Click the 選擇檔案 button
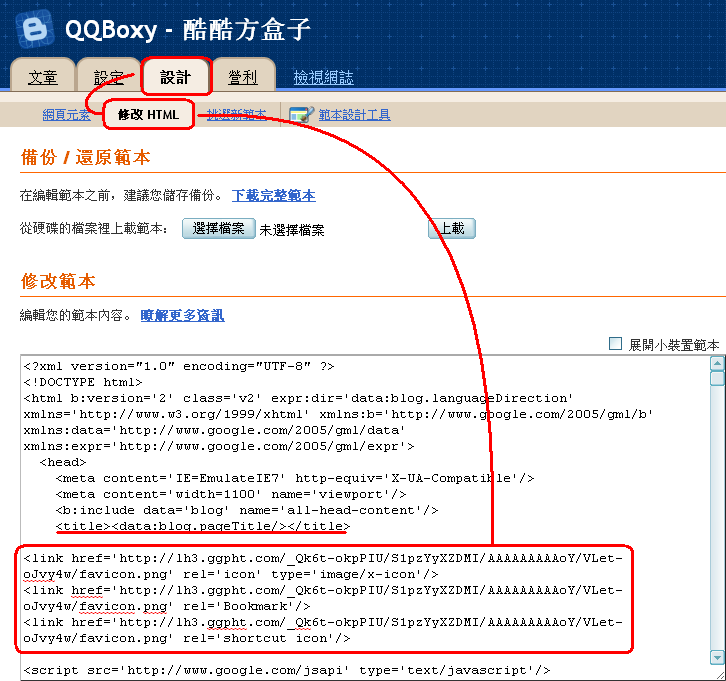Viewport: 726px width, 681px height. pyautogui.click(x=219, y=229)
